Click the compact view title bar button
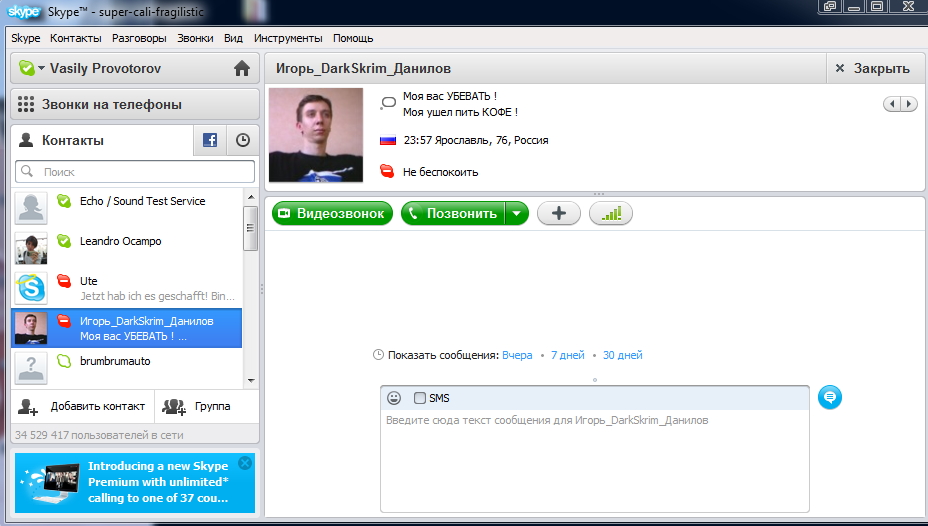Viewport: 928px width, 526px height. (x=830, y=7)
